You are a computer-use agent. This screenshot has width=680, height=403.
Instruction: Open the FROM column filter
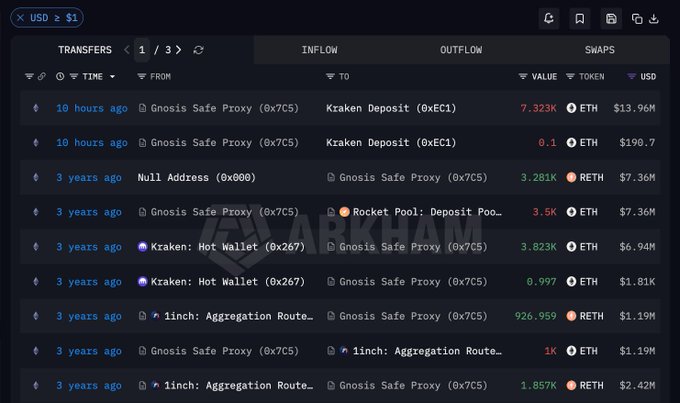point(141,76)
